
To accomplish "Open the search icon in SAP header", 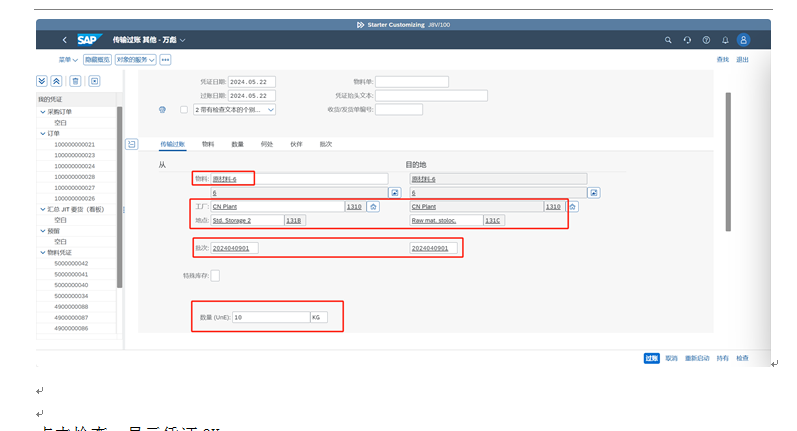I will click(x=669, y=40).
